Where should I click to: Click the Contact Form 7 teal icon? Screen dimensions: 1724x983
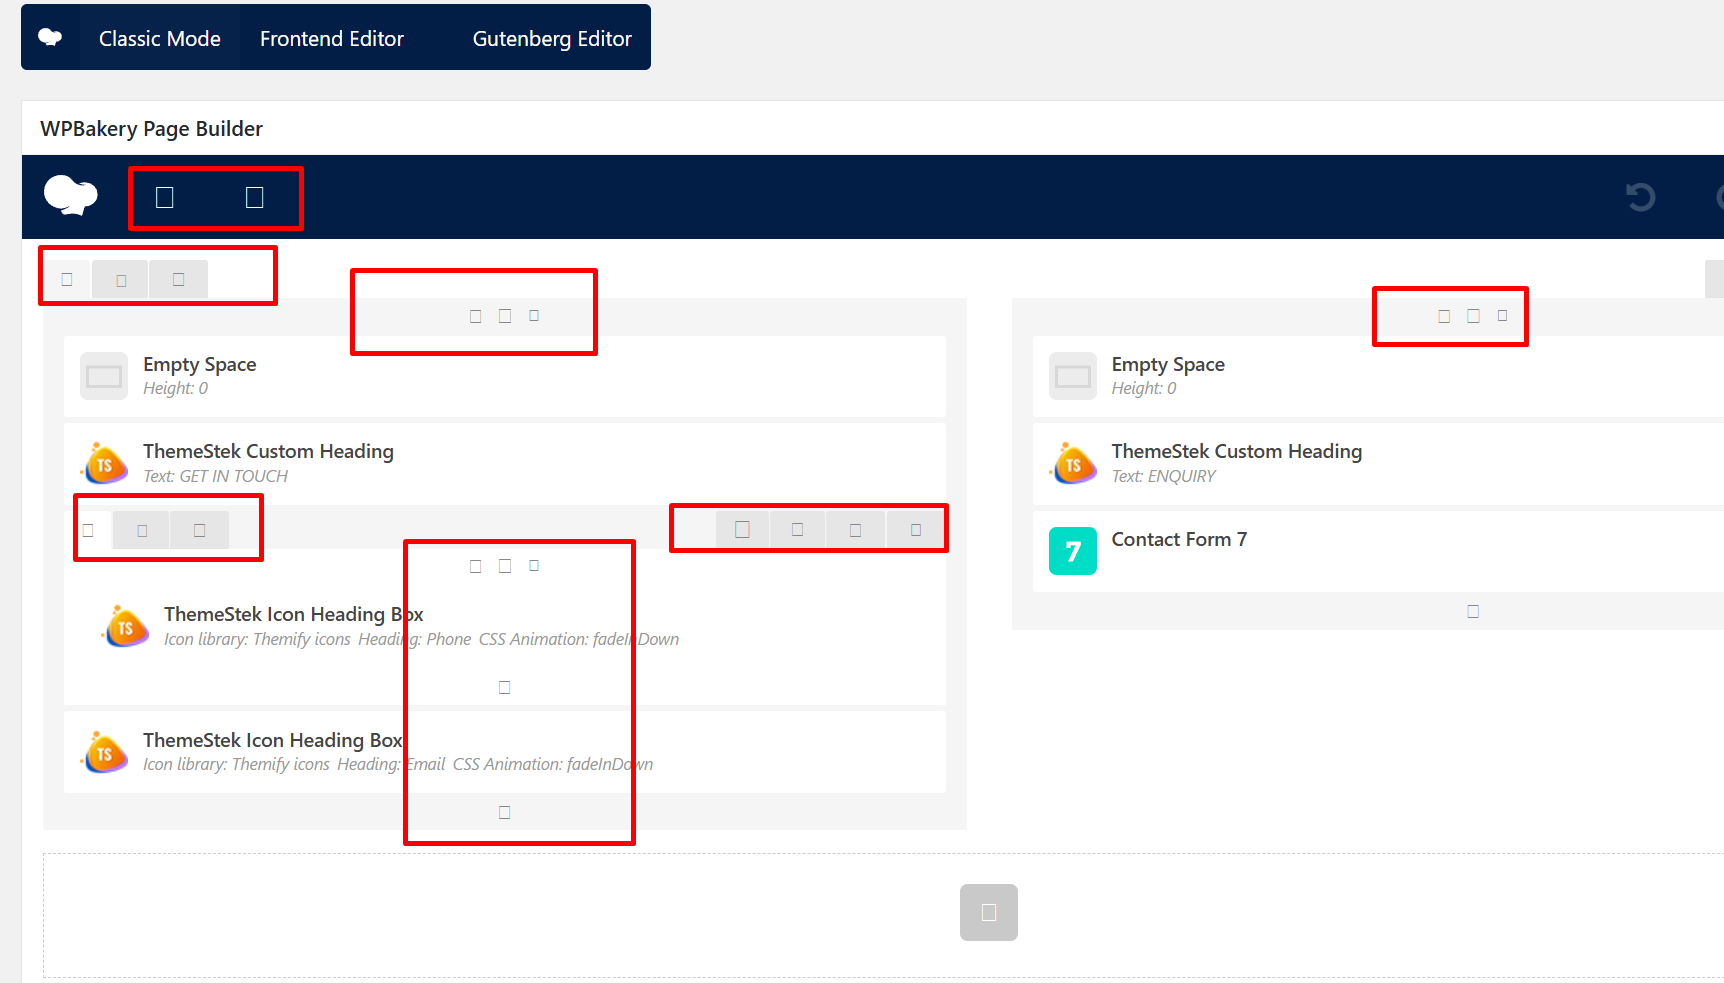1073,551
